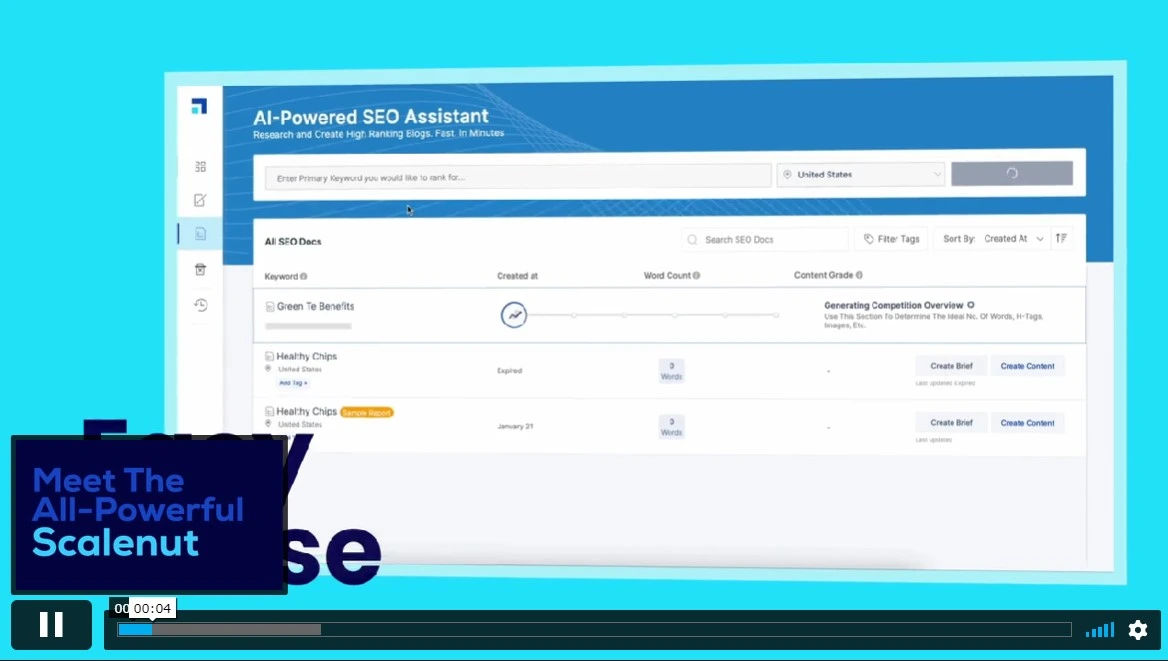The width and height of the screenshot is (1168, 661).
Task: Click the loading create button beside country
Action: click(x=1012, y=173)
